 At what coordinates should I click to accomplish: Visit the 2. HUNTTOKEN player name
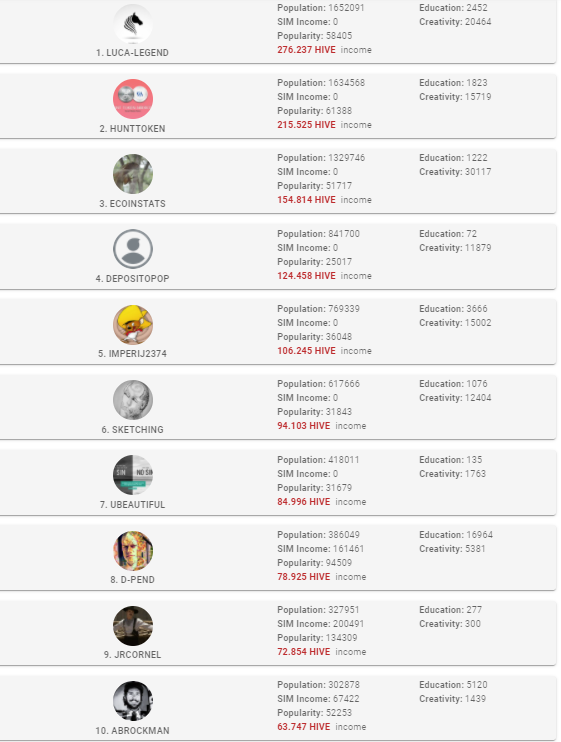[132, 128]
